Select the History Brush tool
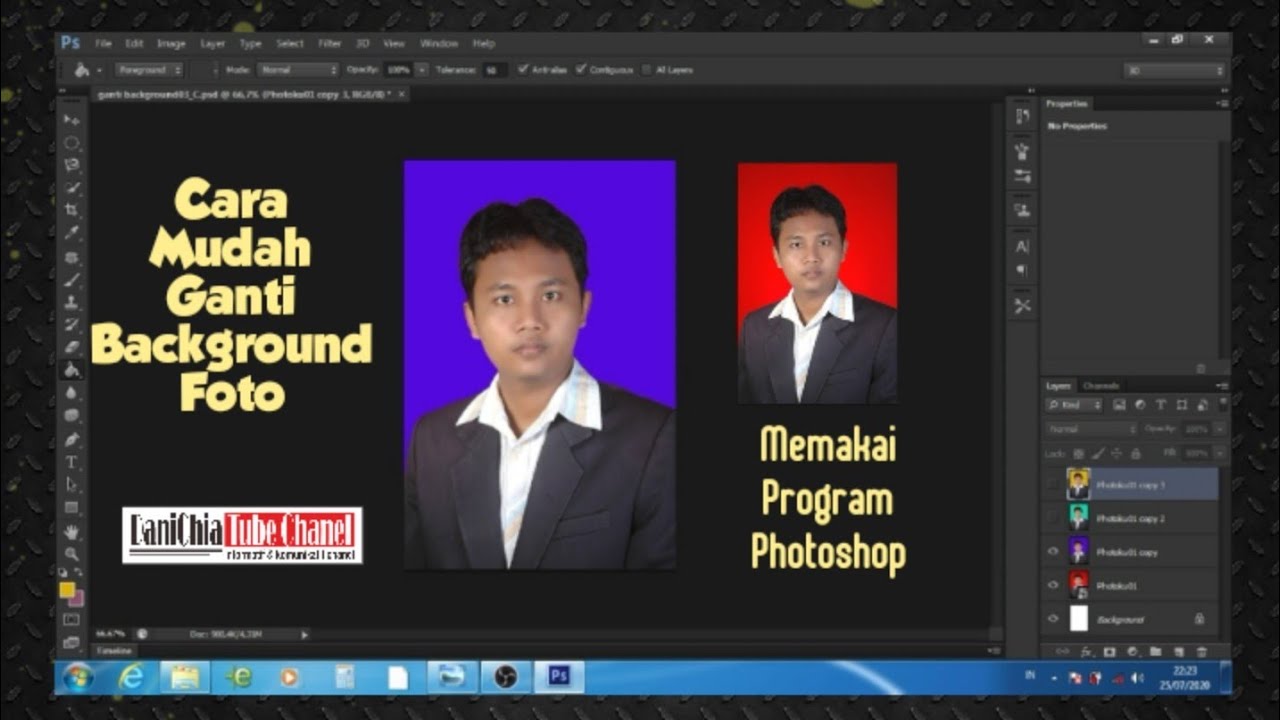 pos(72,324)
